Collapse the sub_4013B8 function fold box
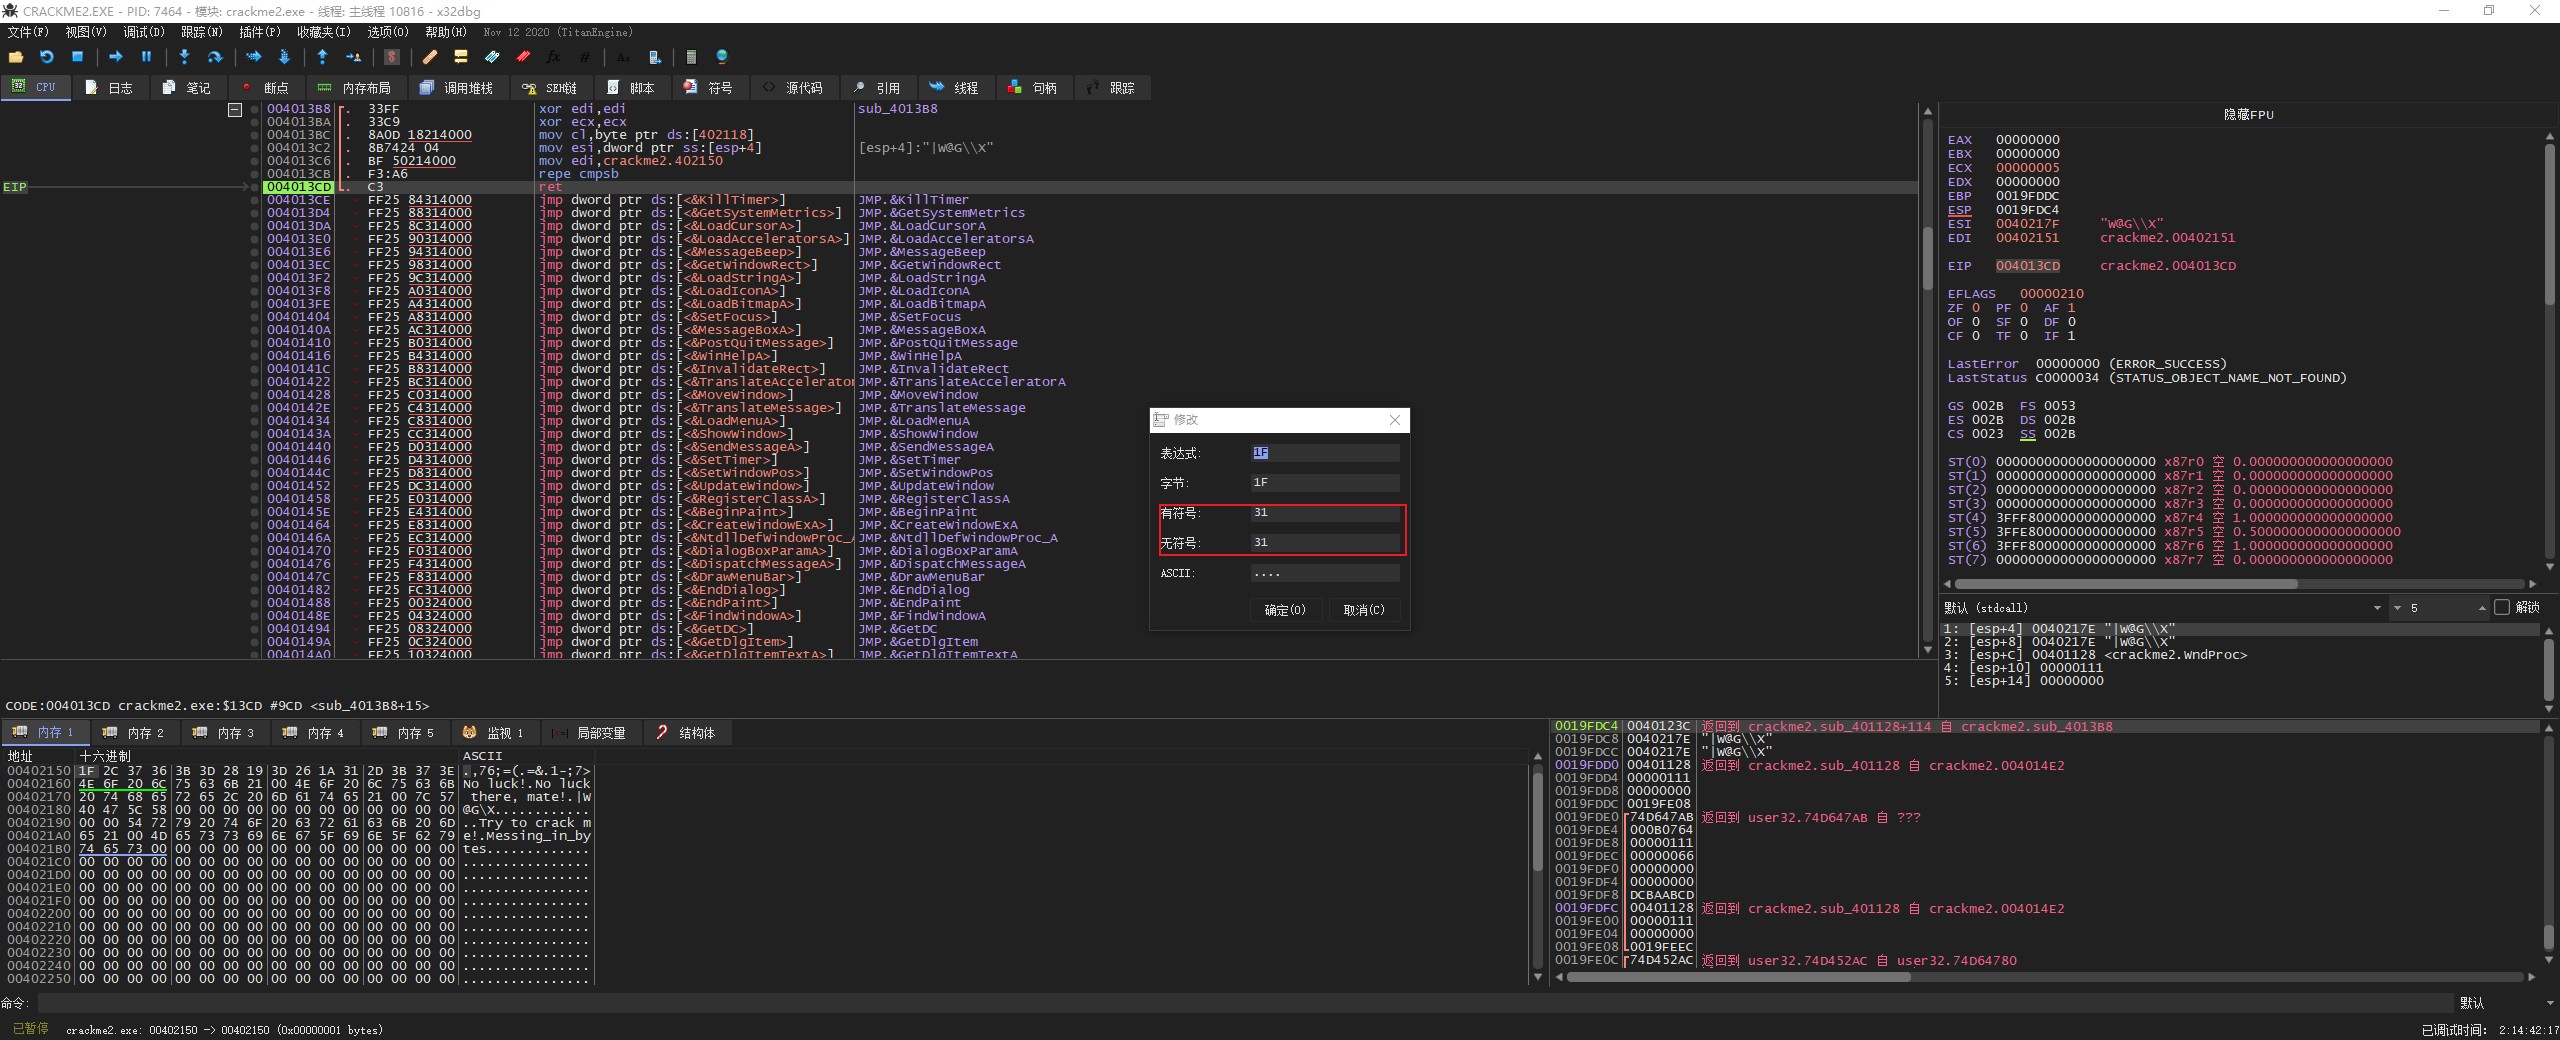The width and height of the screenshot is (2560, 1040). [235, 109]
